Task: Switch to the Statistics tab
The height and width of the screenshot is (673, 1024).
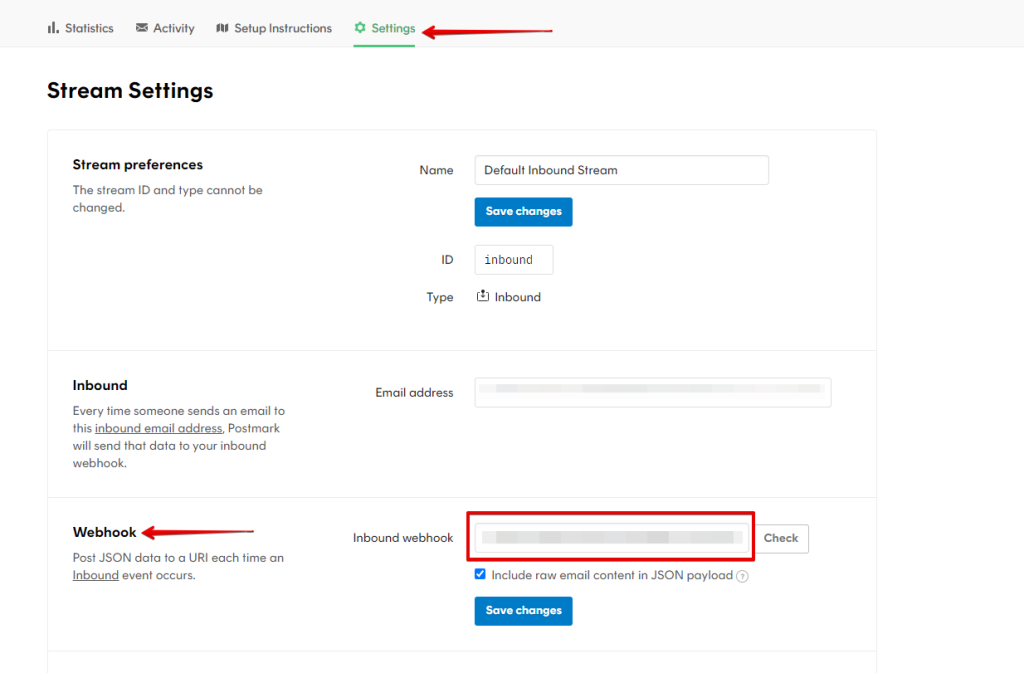Action: pyautogui.click(x=89, y=28)
